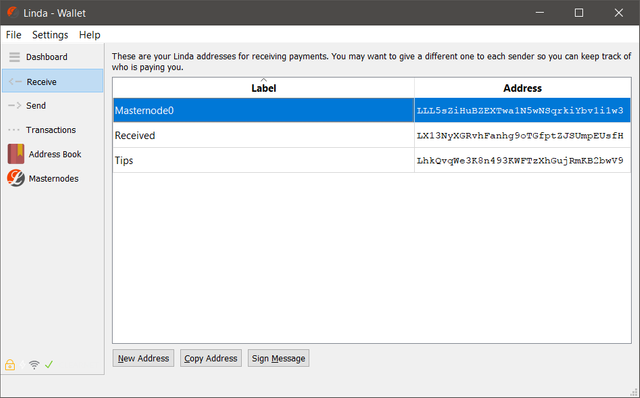
Task: Open the Help menu
Action: pyautogui.click(x=90, y=35)
